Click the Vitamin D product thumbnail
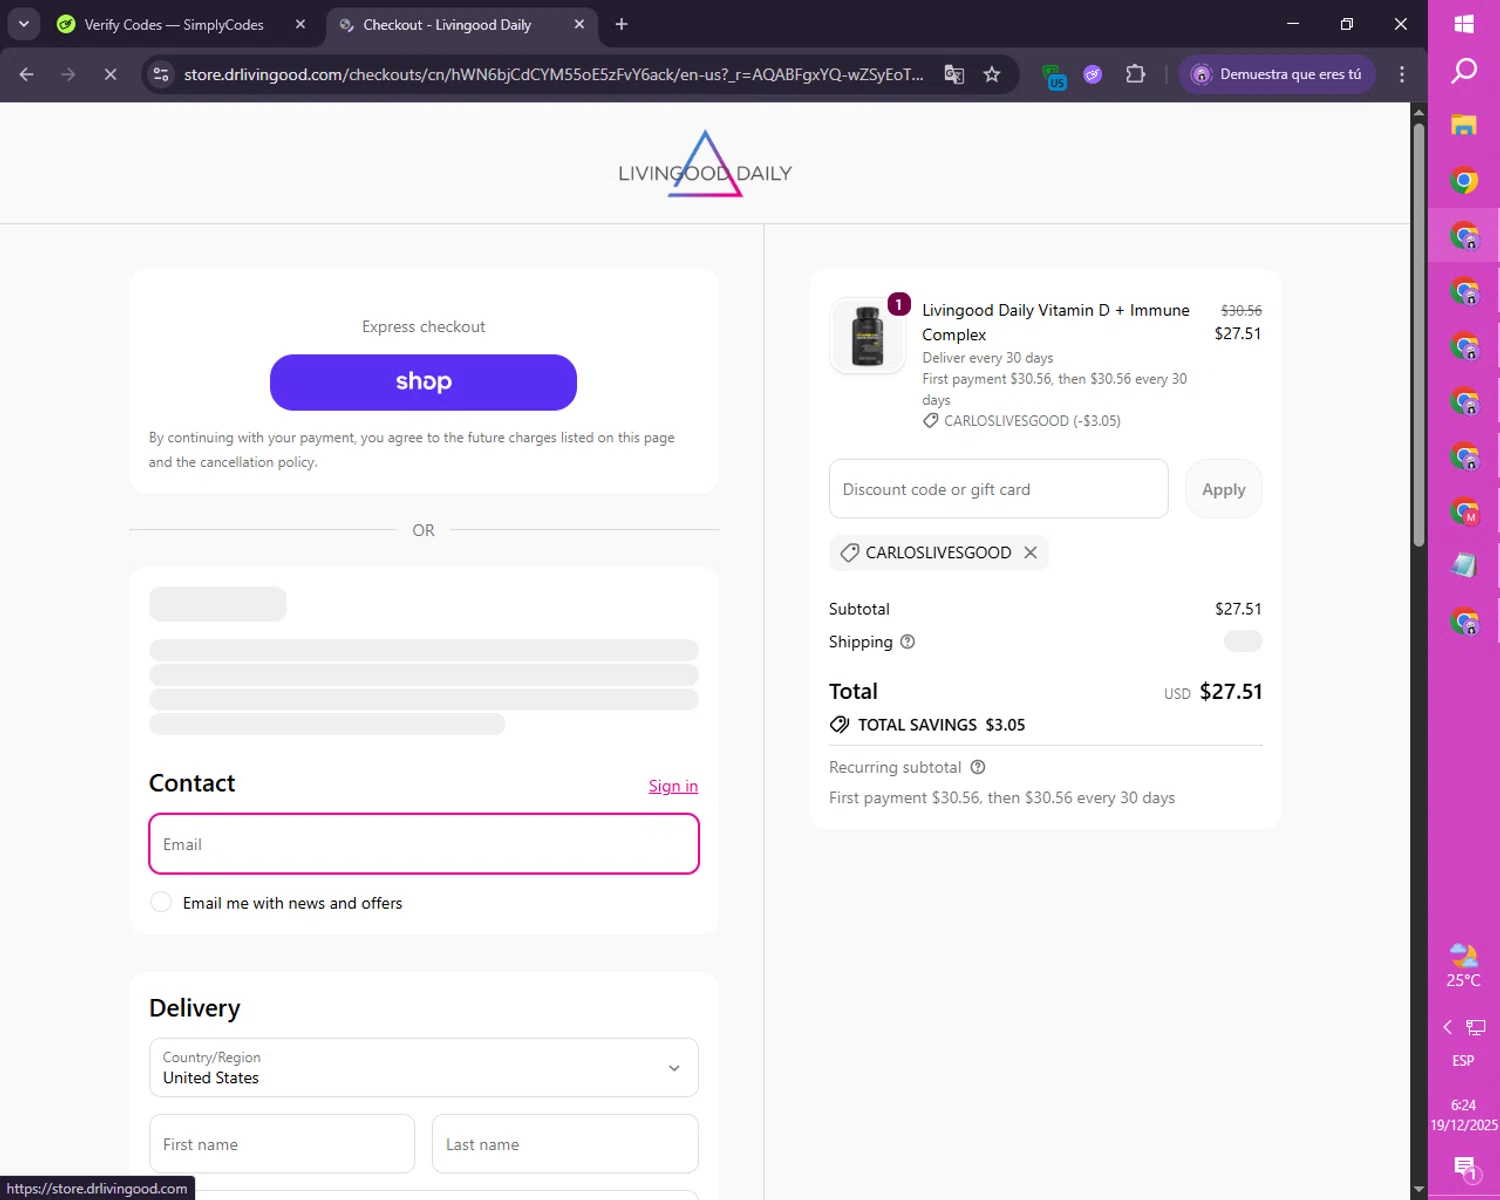1500x1200 pixels. point(867,336)
